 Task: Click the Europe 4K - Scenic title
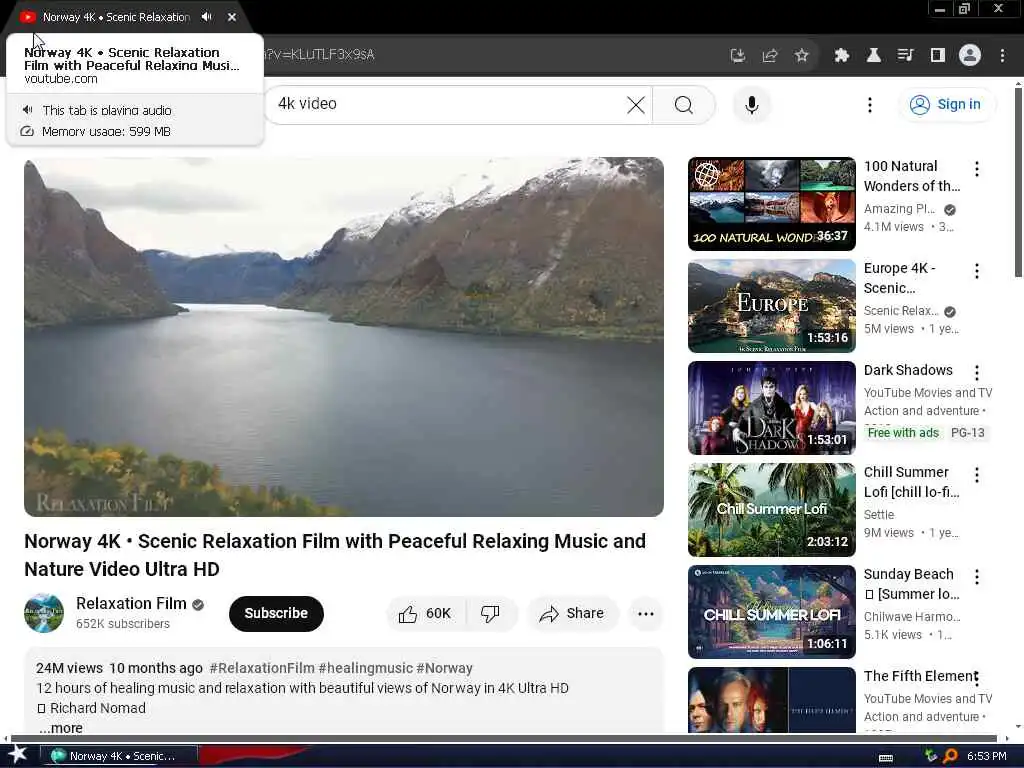point(899,278)
